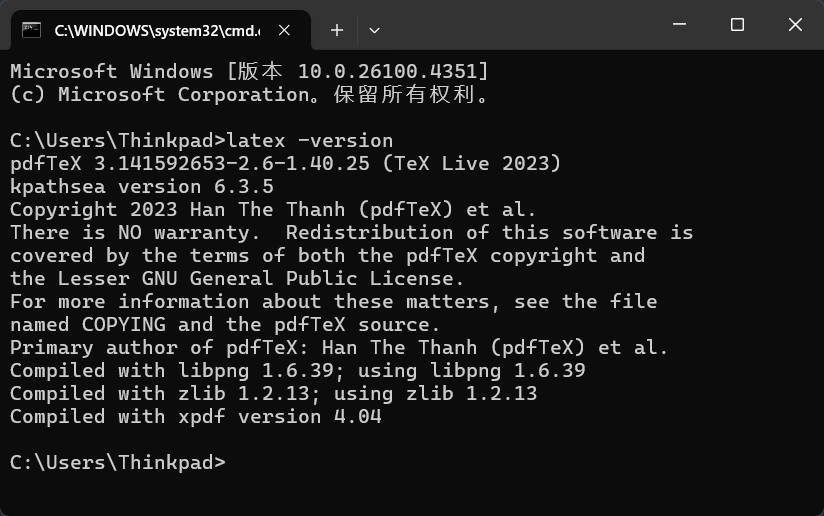The width and height of the screenshot is (824, 516).
Task: Click the 'Copyright 2023 Han The Thanh' line
Action: 273,210
